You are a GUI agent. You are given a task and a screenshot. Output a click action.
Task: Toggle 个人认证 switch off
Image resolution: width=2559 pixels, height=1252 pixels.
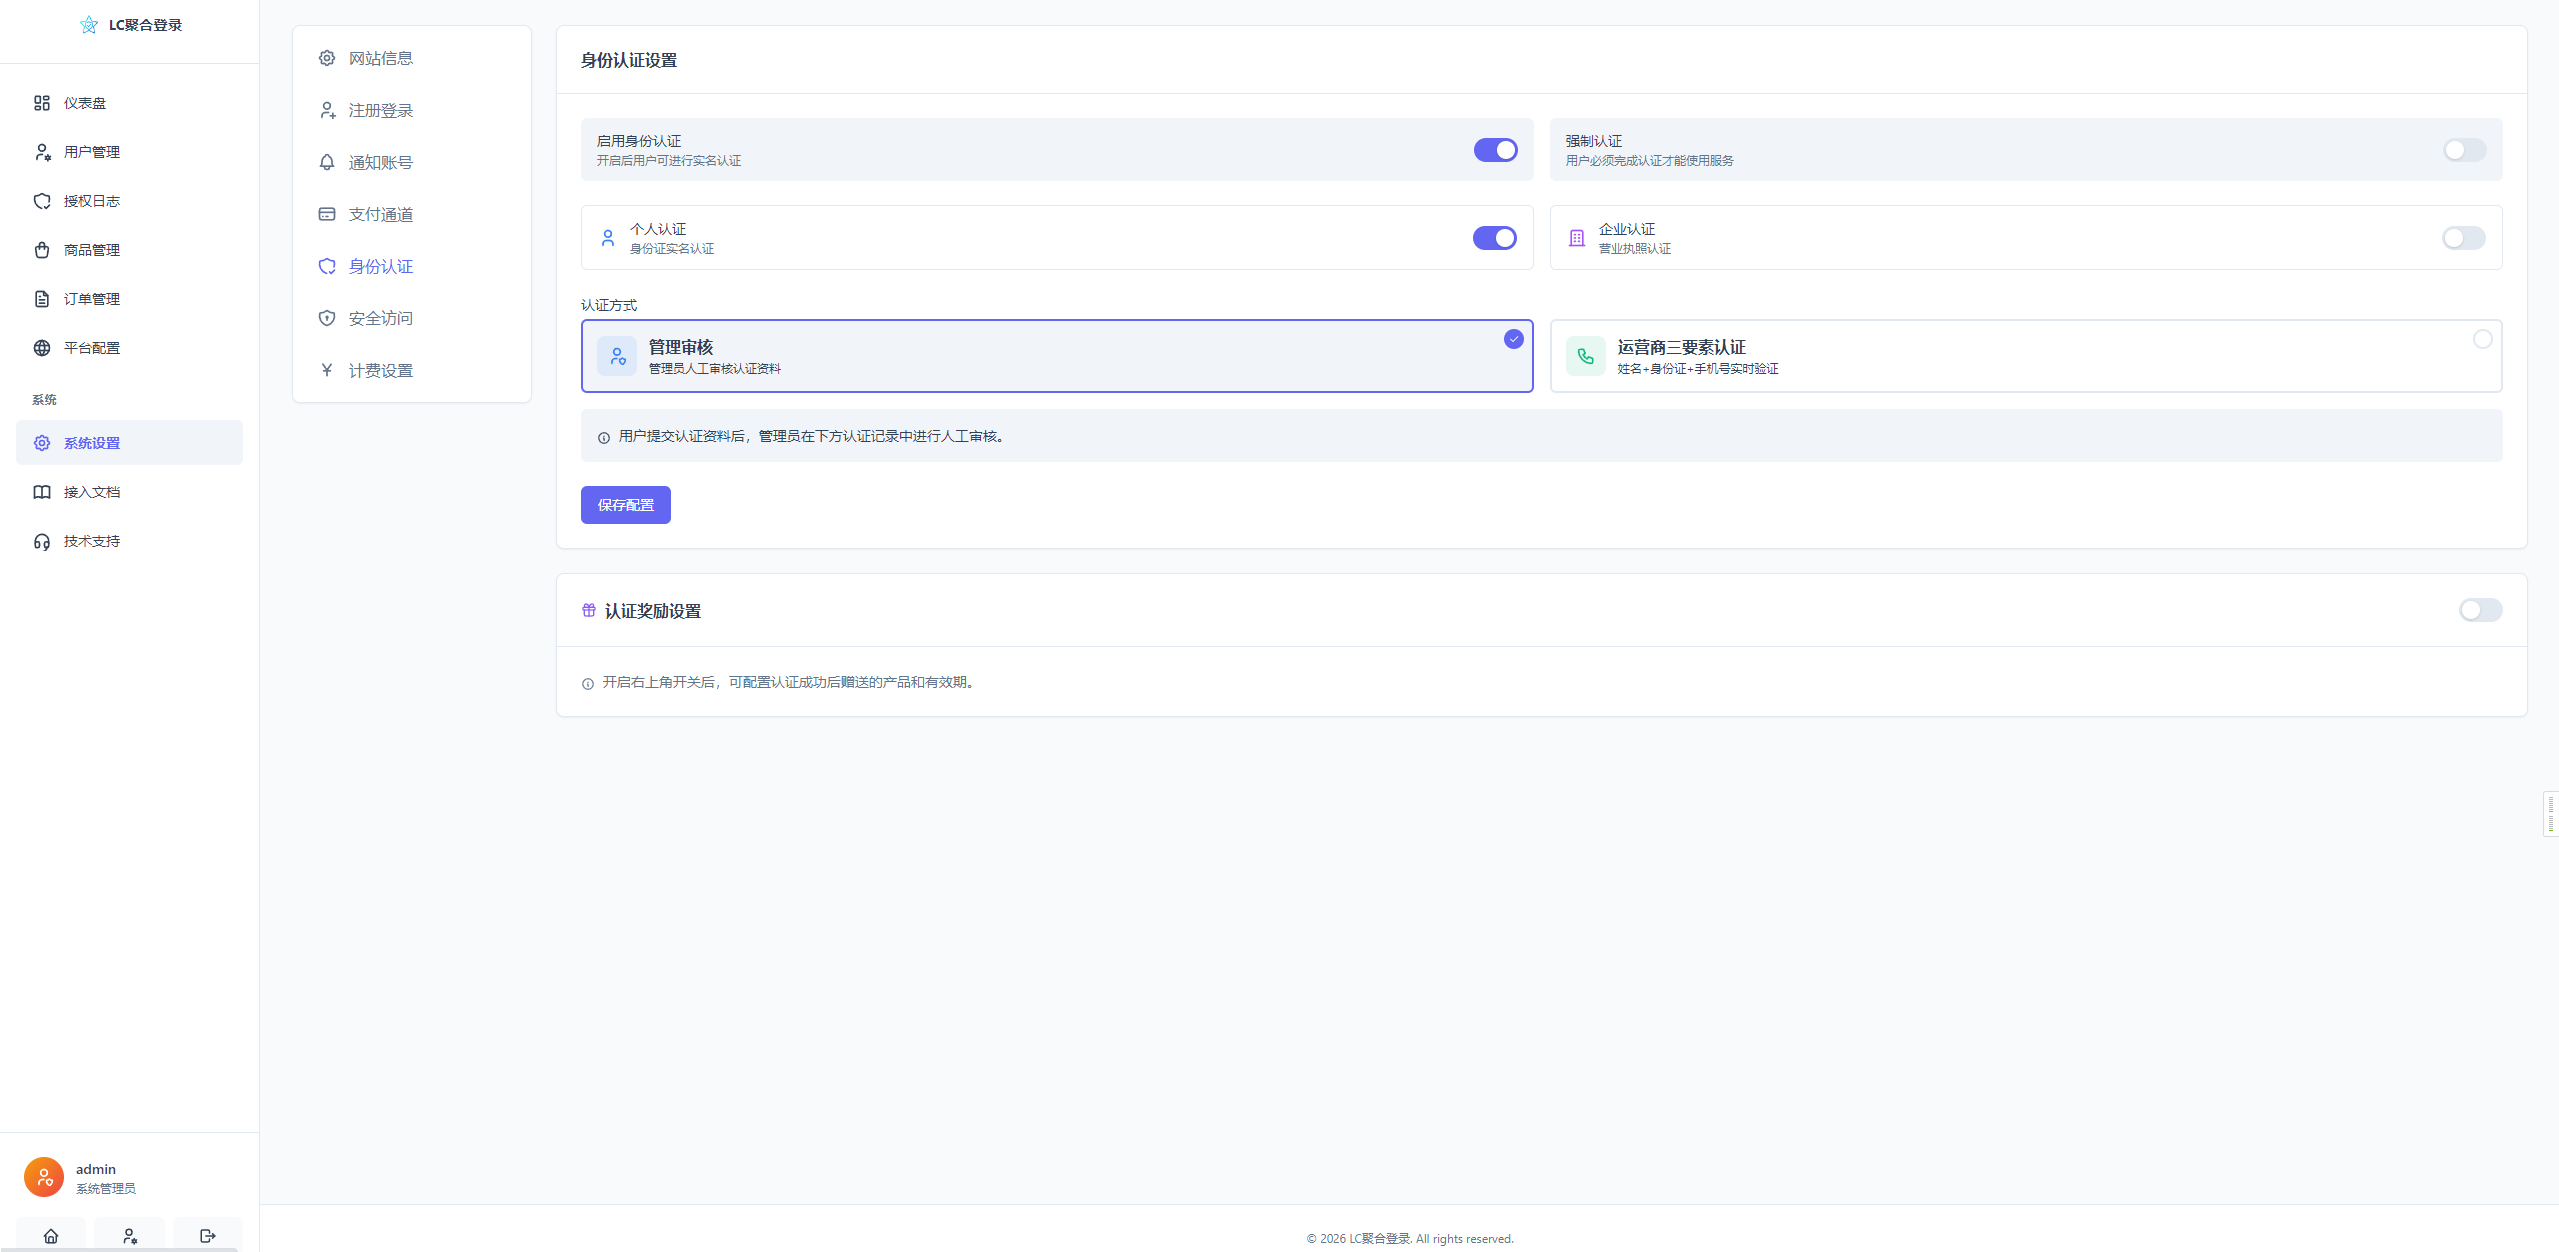[1494, 238]
